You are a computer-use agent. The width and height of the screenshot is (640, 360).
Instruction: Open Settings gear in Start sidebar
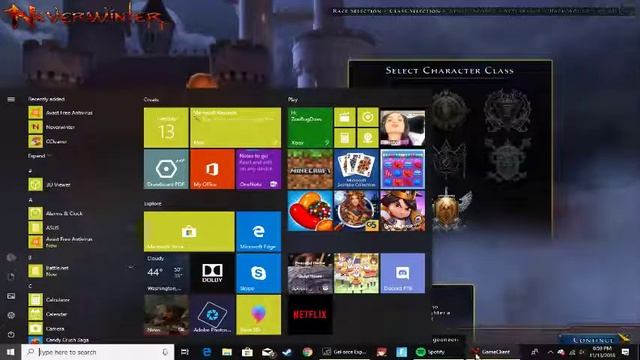(11, 315)
